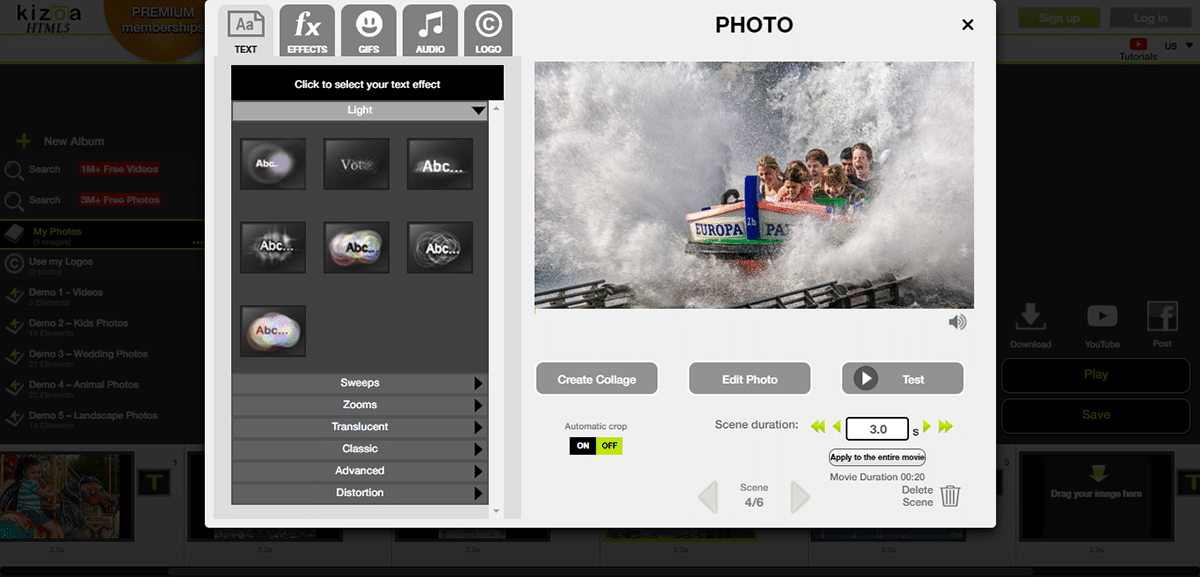Open the AUDIO music note tab
This screenshot has width=1200, height=577.
(430, 30)
